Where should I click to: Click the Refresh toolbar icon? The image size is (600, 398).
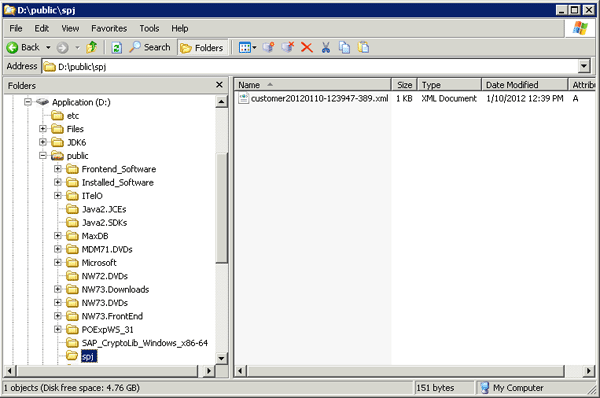click(x=116, y=47)
